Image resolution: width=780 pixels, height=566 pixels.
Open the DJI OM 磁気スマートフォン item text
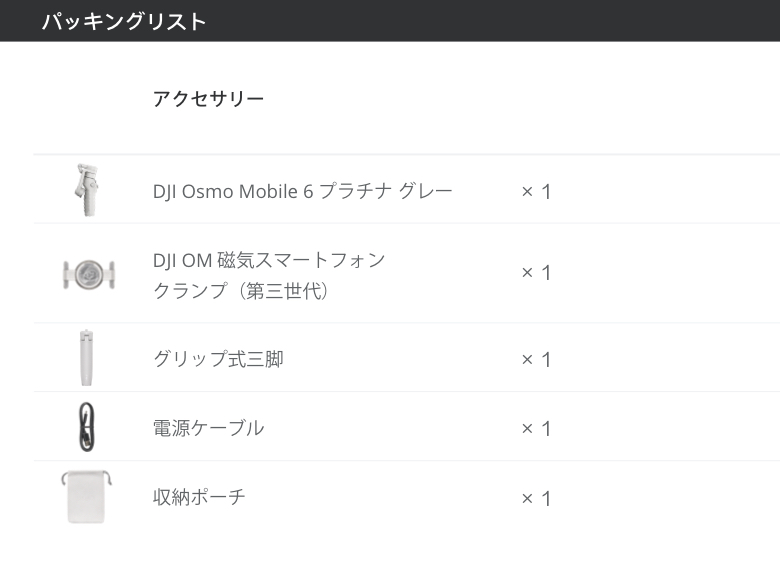pyautogui.click(x=268, y=260)
